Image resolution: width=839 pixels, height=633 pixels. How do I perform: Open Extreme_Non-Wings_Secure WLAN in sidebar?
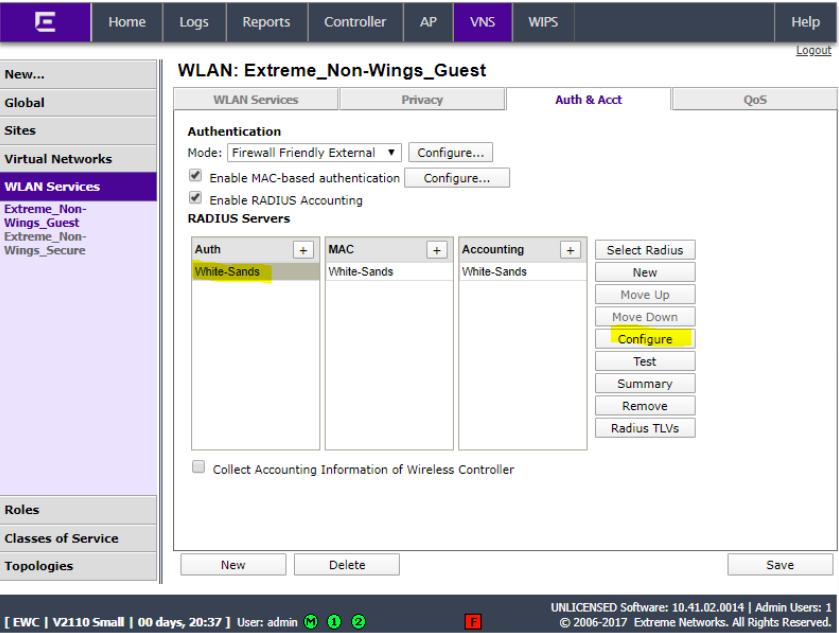tap(45, 243)
